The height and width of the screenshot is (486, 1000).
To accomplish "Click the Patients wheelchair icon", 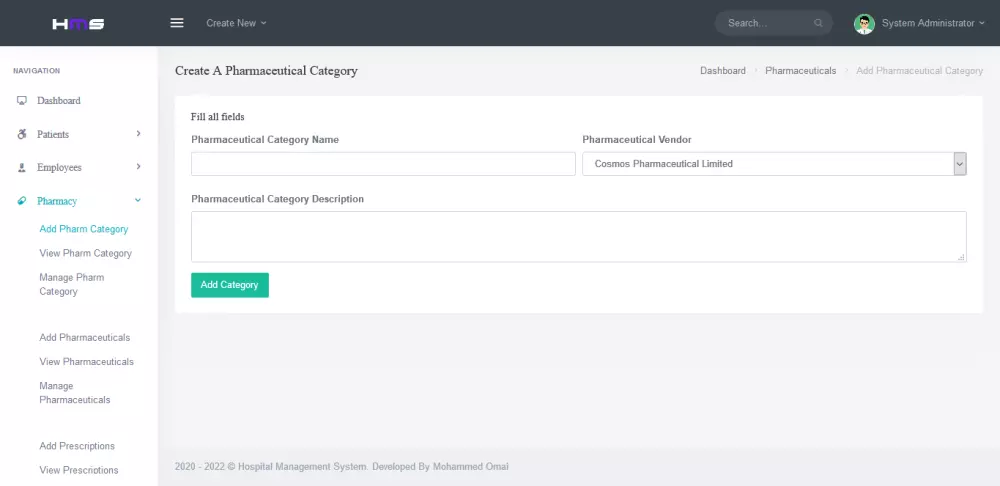I will (22, 134).
